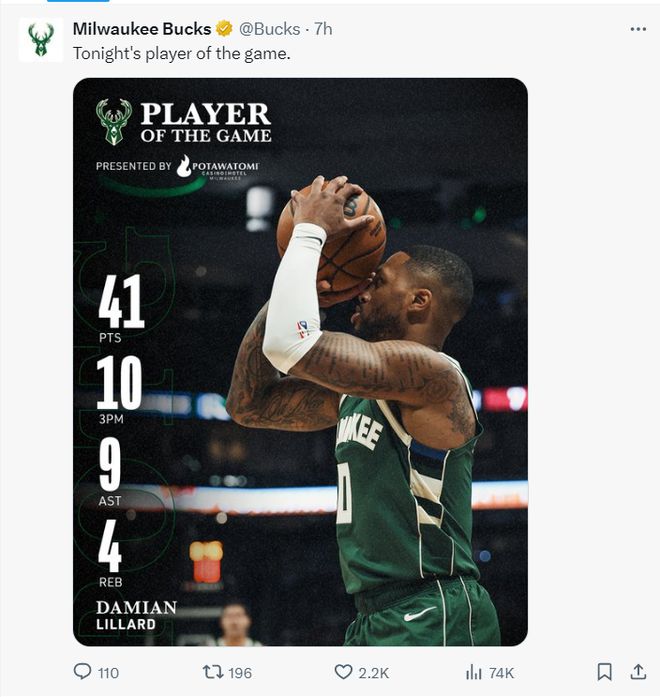
Task: Click the share upload icon
Action: click(x=637, y=672)
